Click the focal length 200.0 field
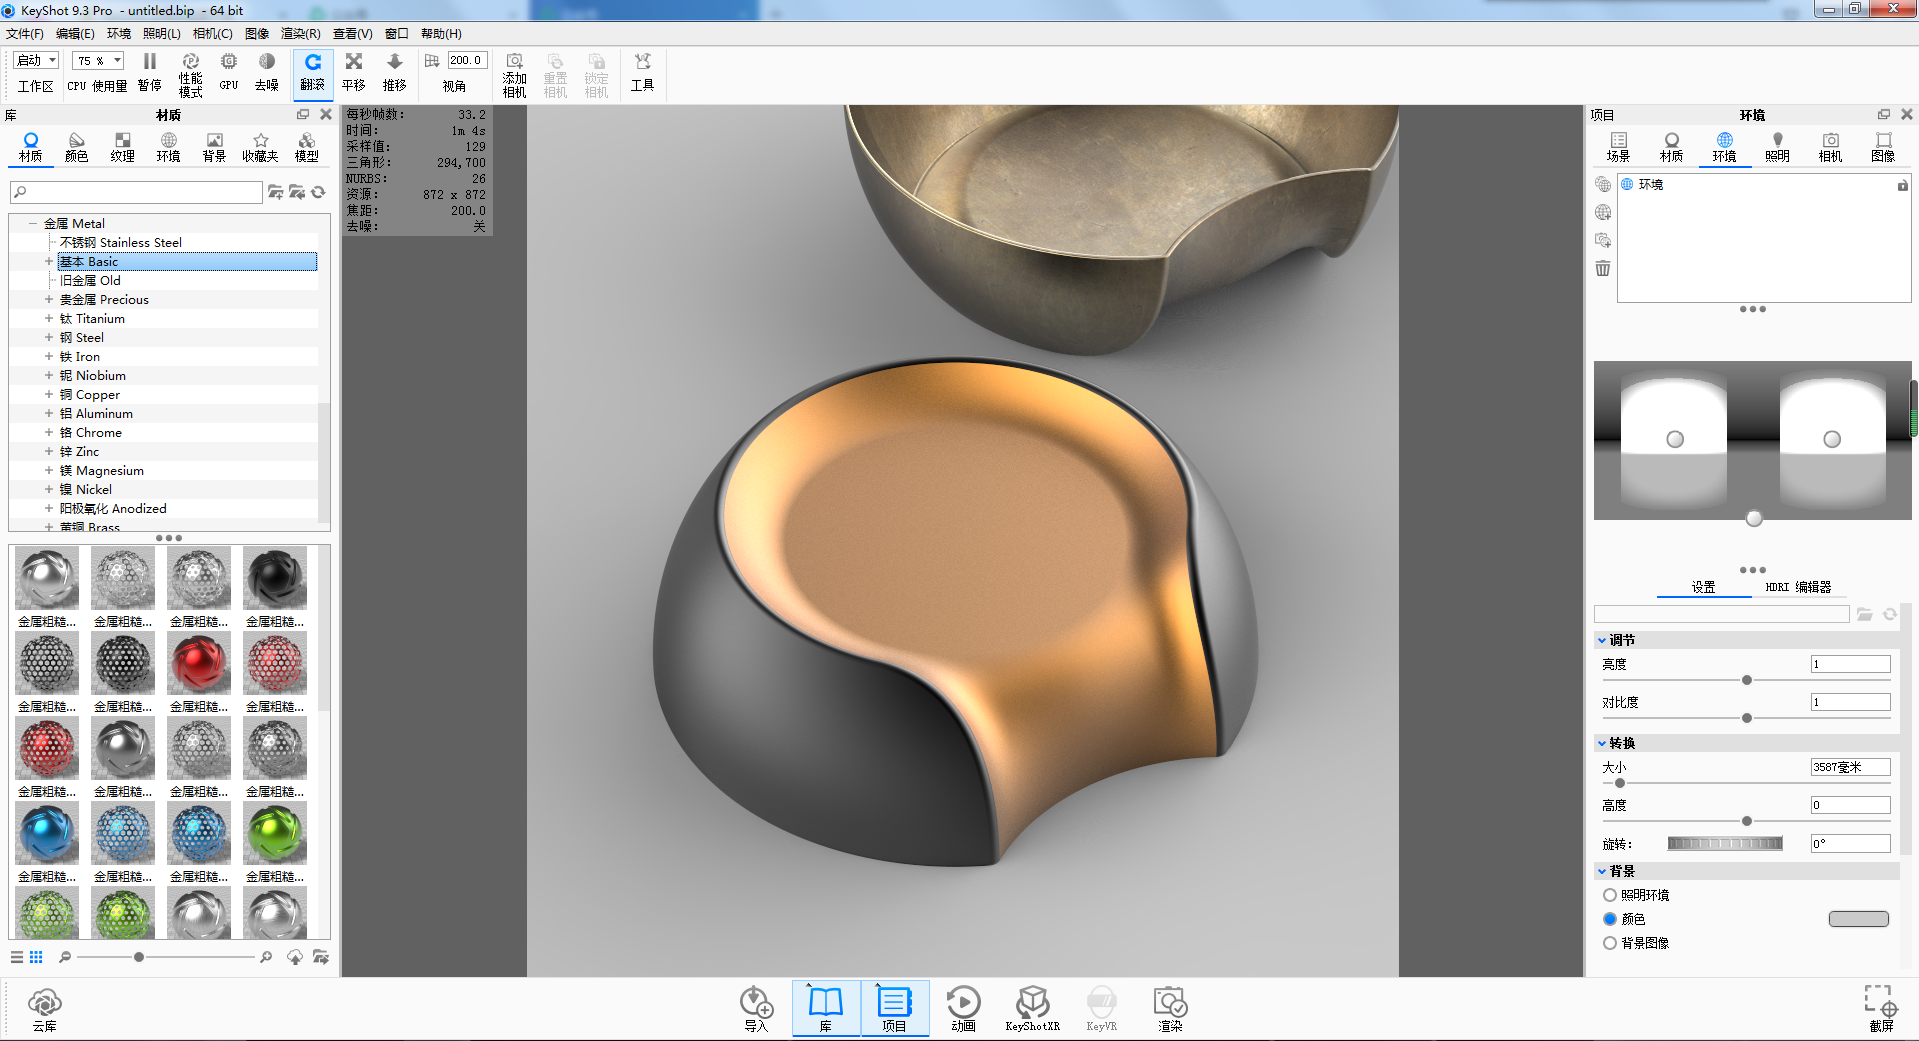1919x1041 pixels. tap(467, 61)
